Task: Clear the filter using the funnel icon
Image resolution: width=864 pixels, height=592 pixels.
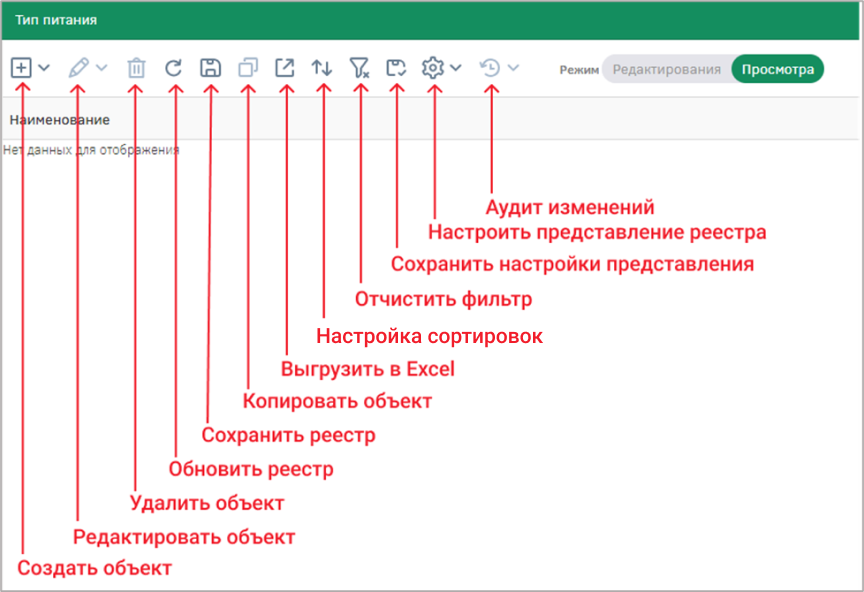Action: [359, 68]
